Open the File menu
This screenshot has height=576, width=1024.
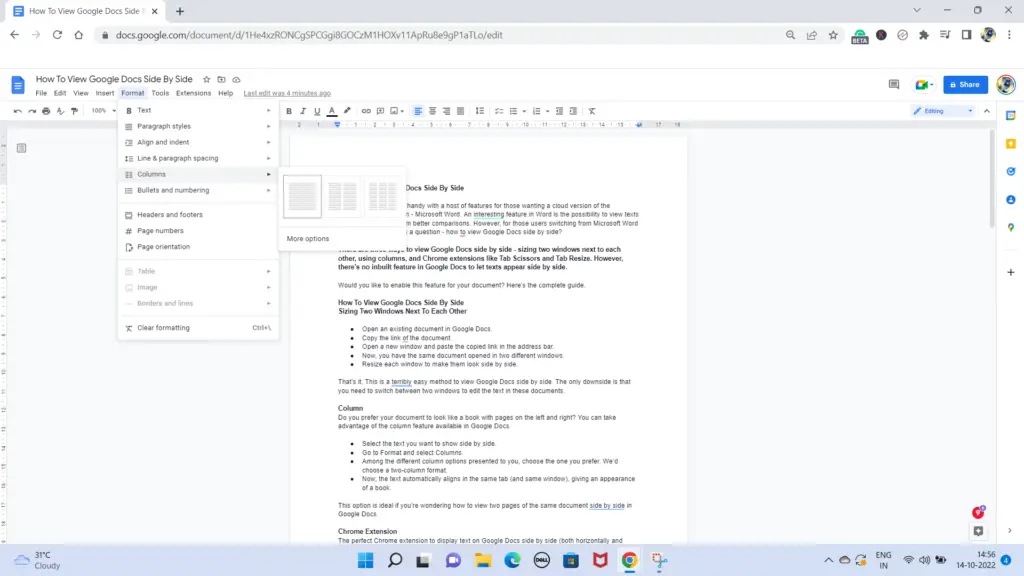click(x=41, y=93)
